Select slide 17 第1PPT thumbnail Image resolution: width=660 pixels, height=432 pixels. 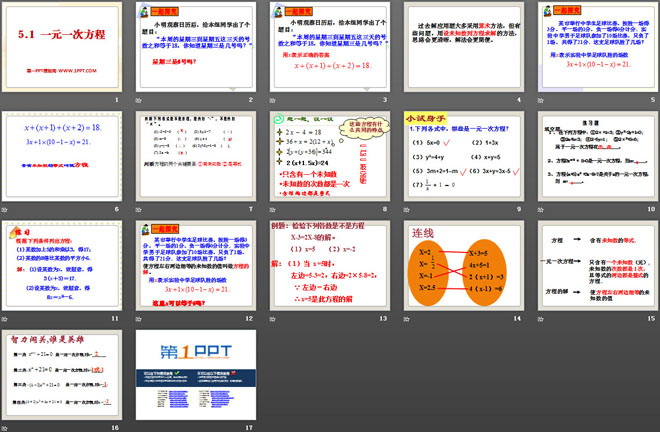pyautogui.click(x=196, y=375)
